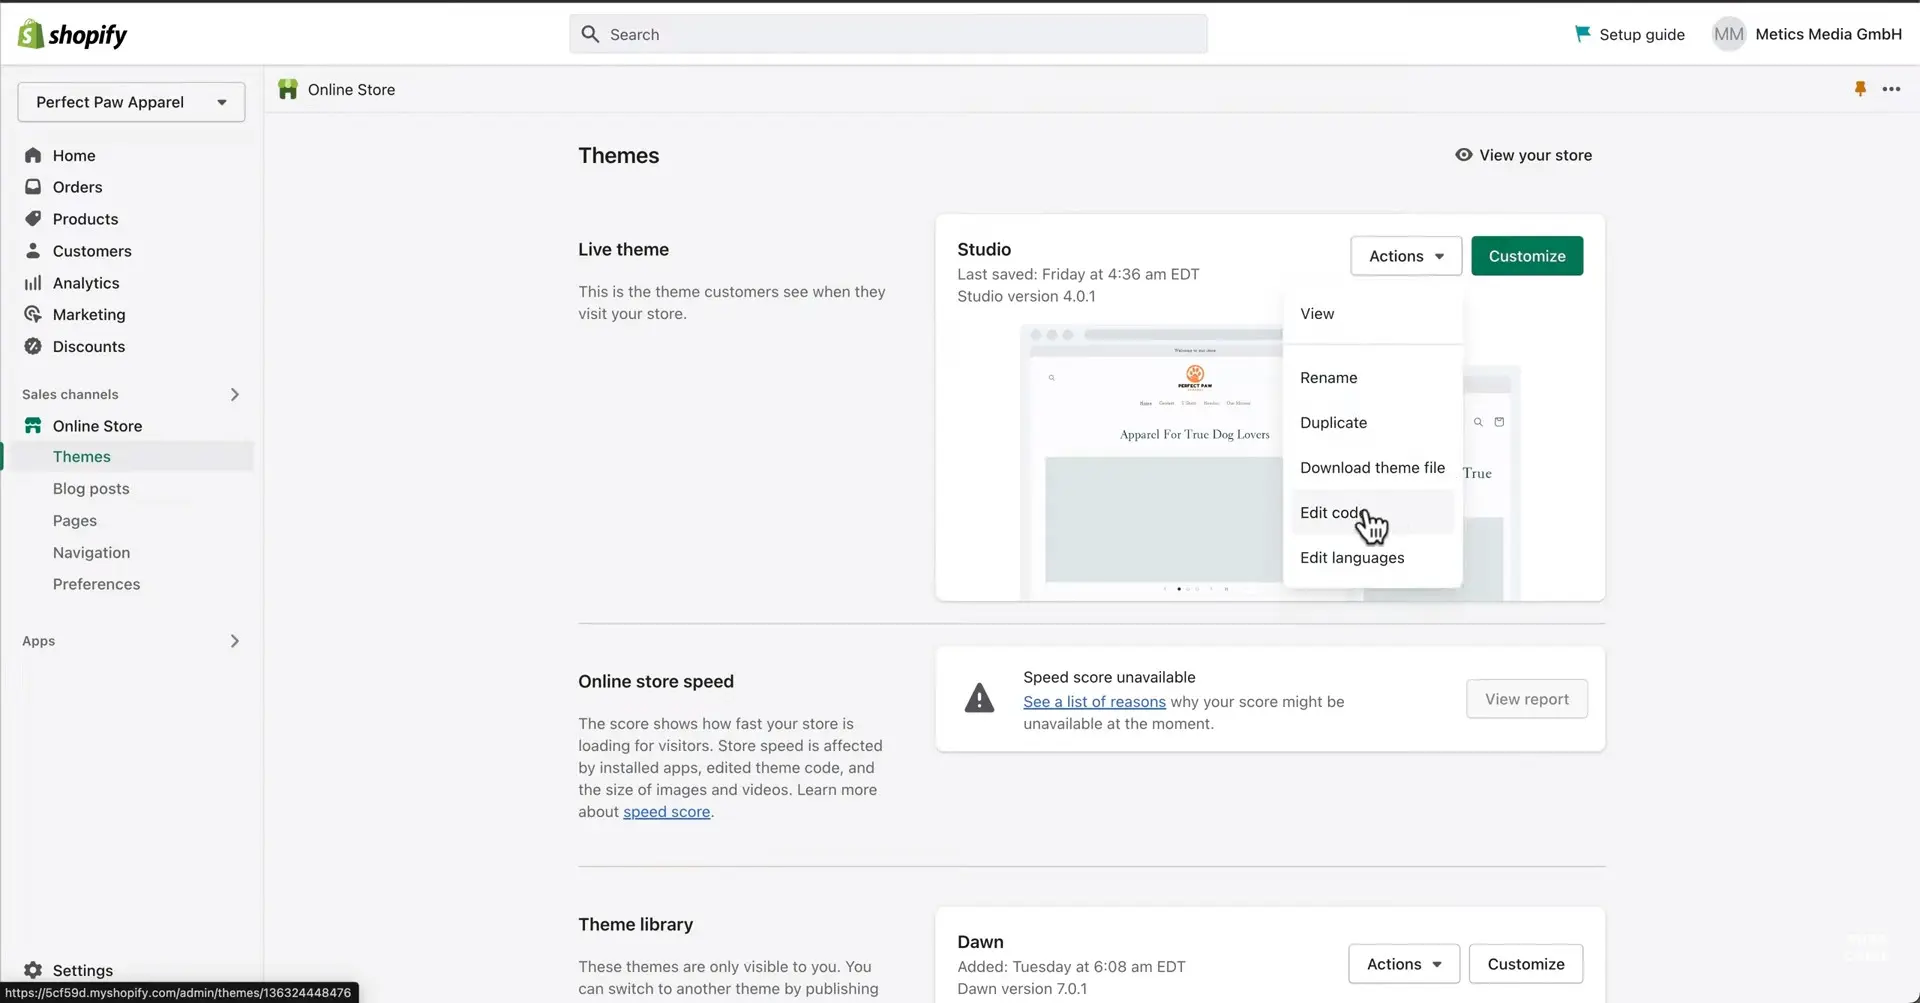Click the Metics Media GmbH account name
This screenshot has width=1920, height=1003.
coord(1828,34)
